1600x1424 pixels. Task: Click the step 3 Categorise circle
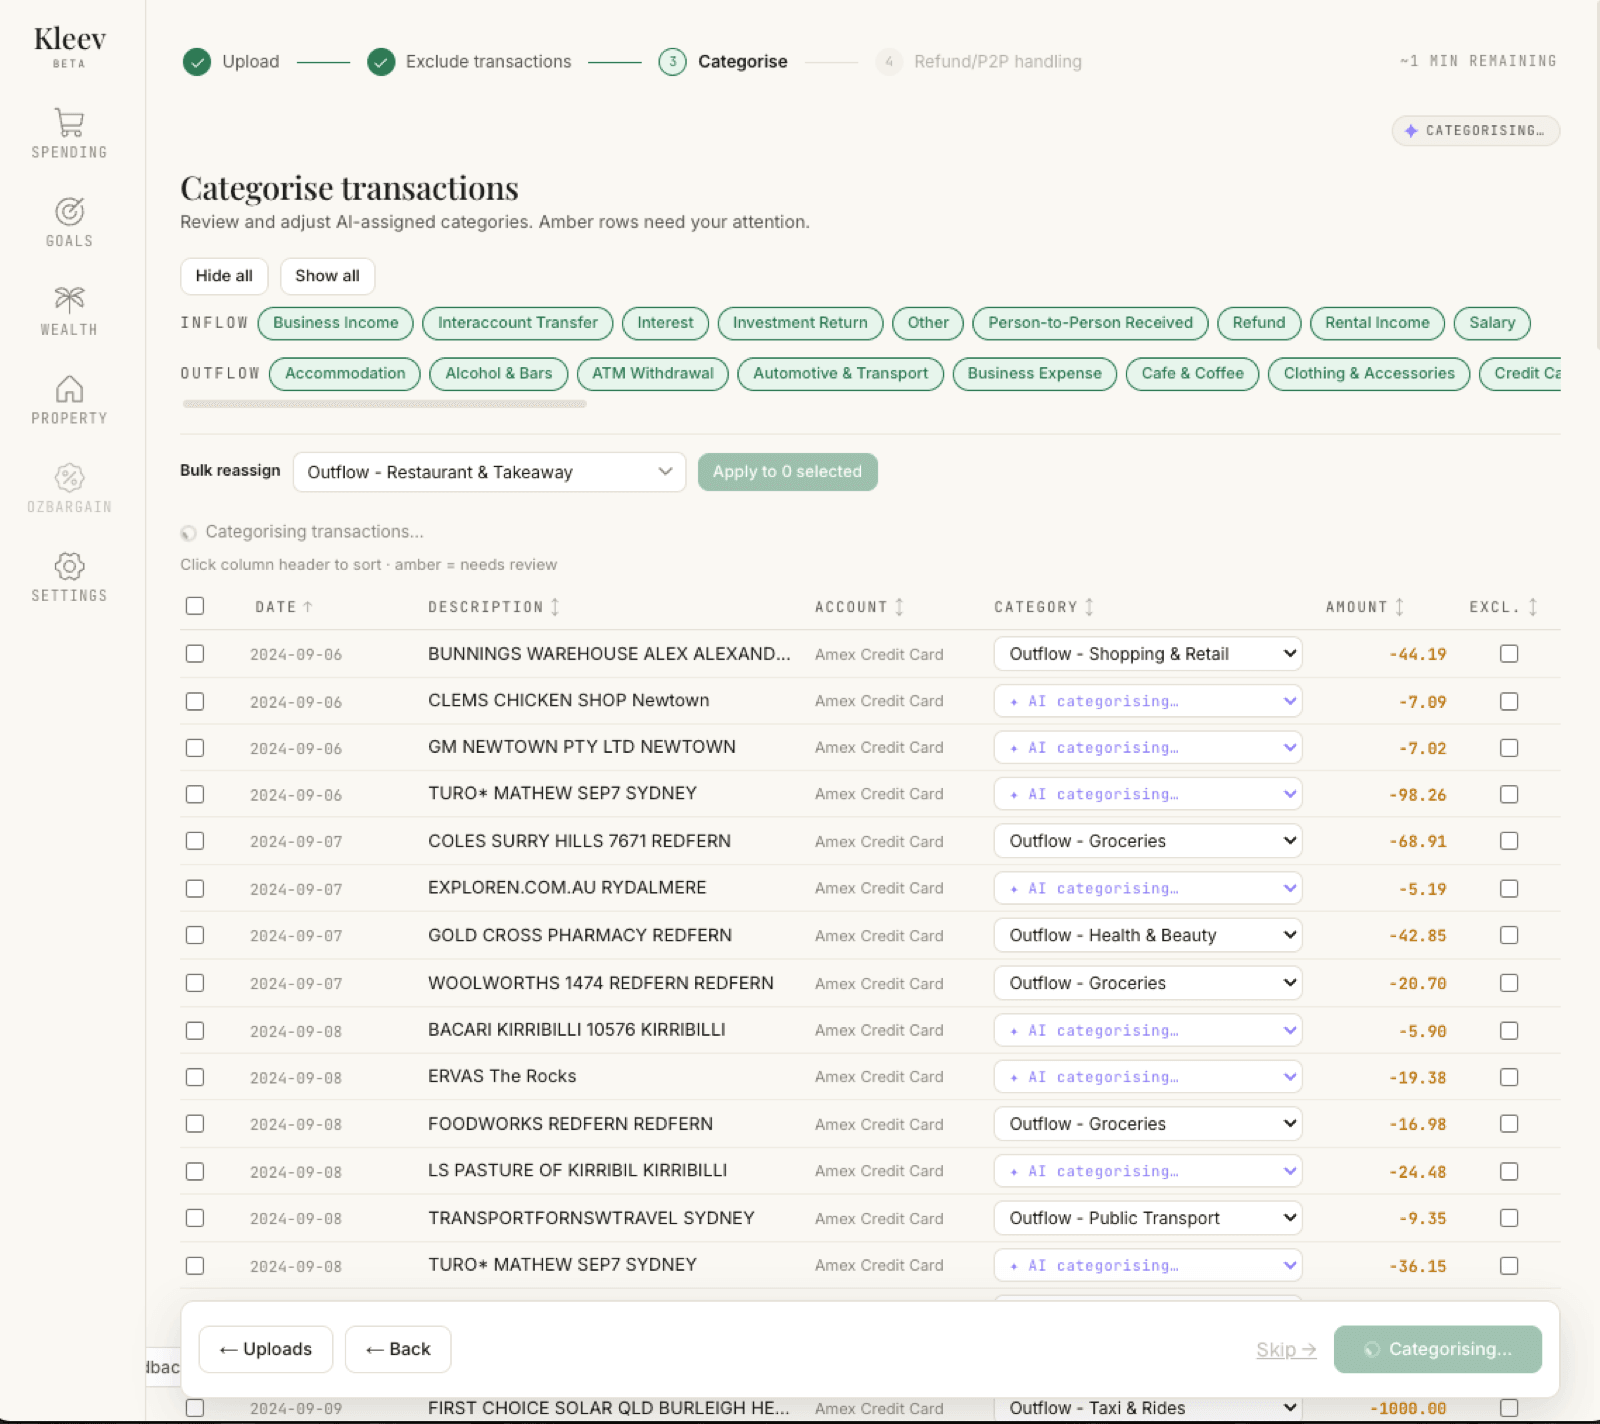673,62
